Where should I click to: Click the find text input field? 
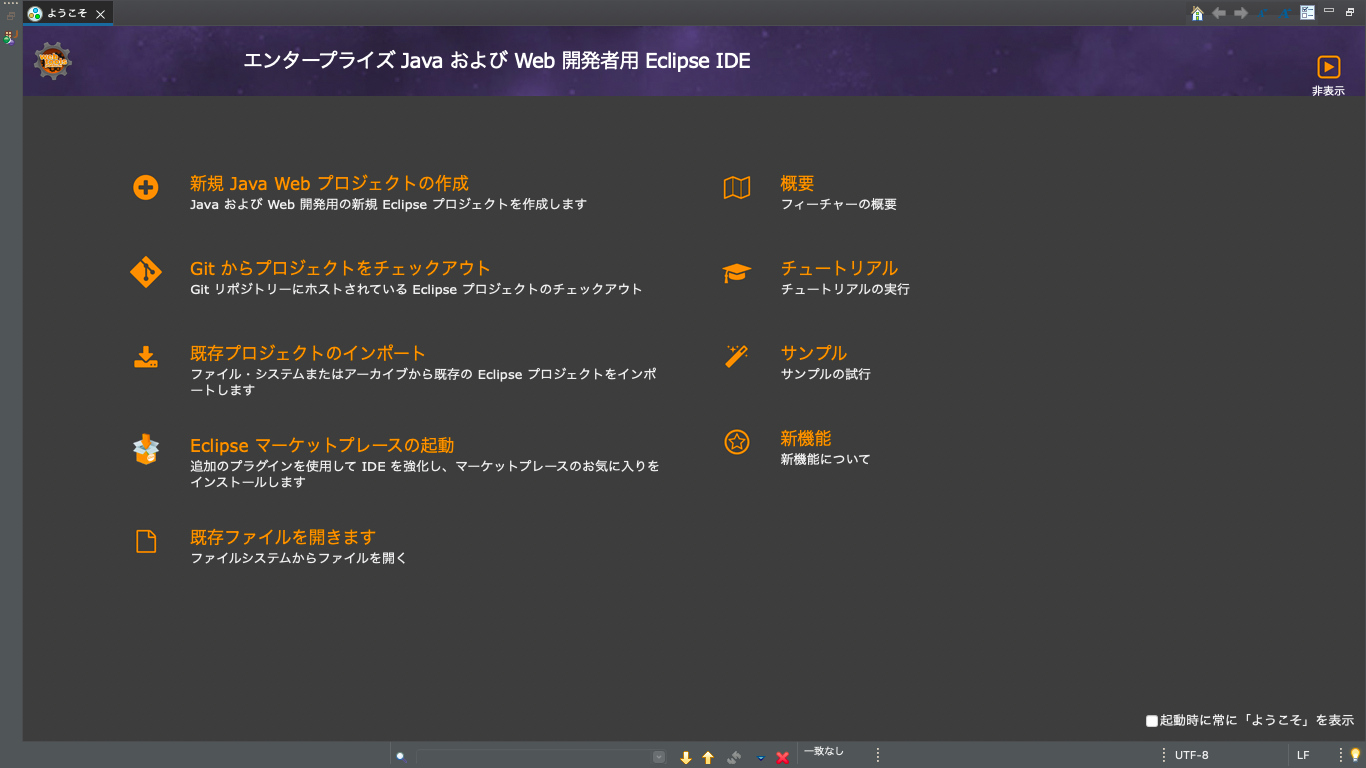[534, 757]
